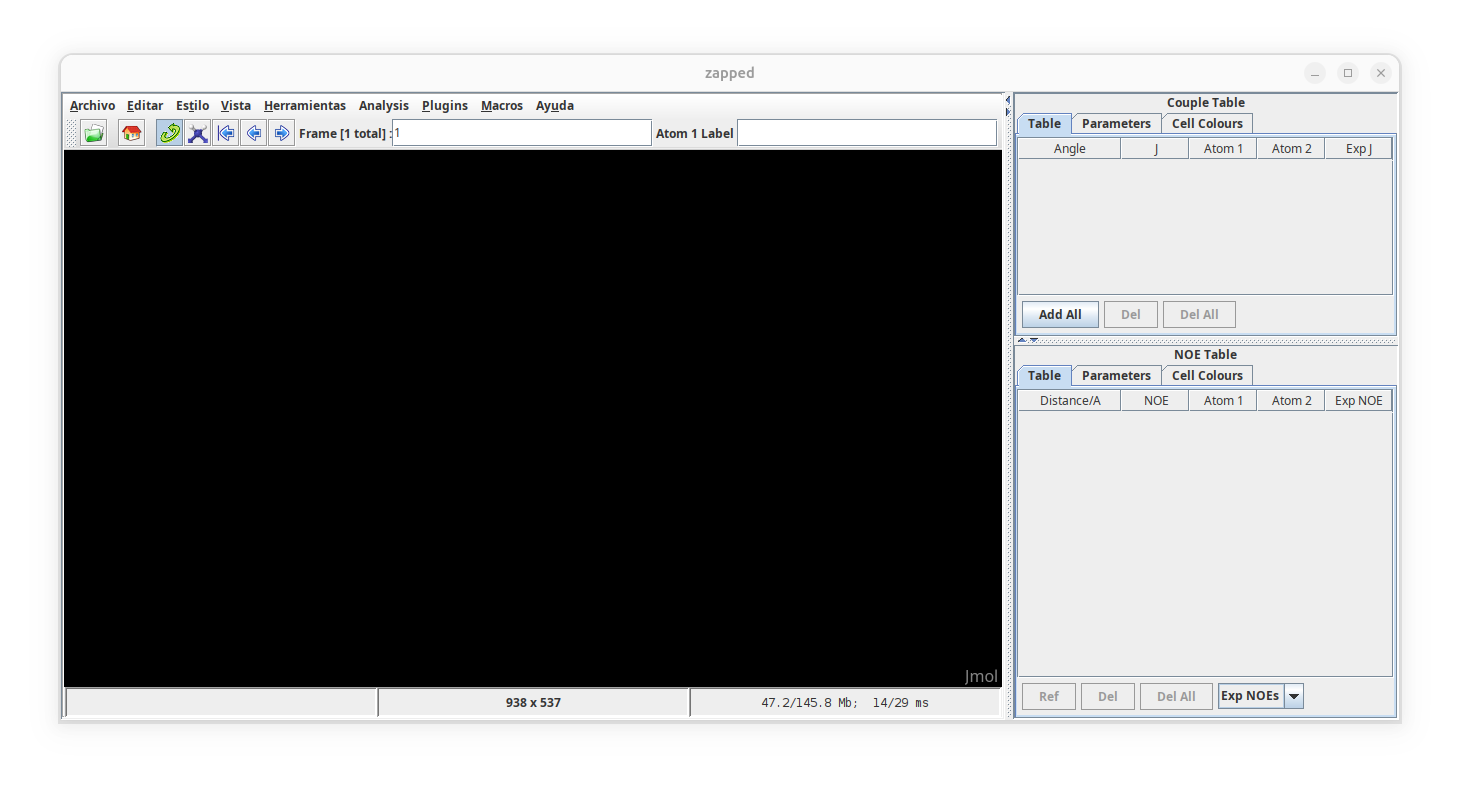
Task: Switch to NOE Table Parameters tab
Action: pyautogui.click(x=1116, y=375)
